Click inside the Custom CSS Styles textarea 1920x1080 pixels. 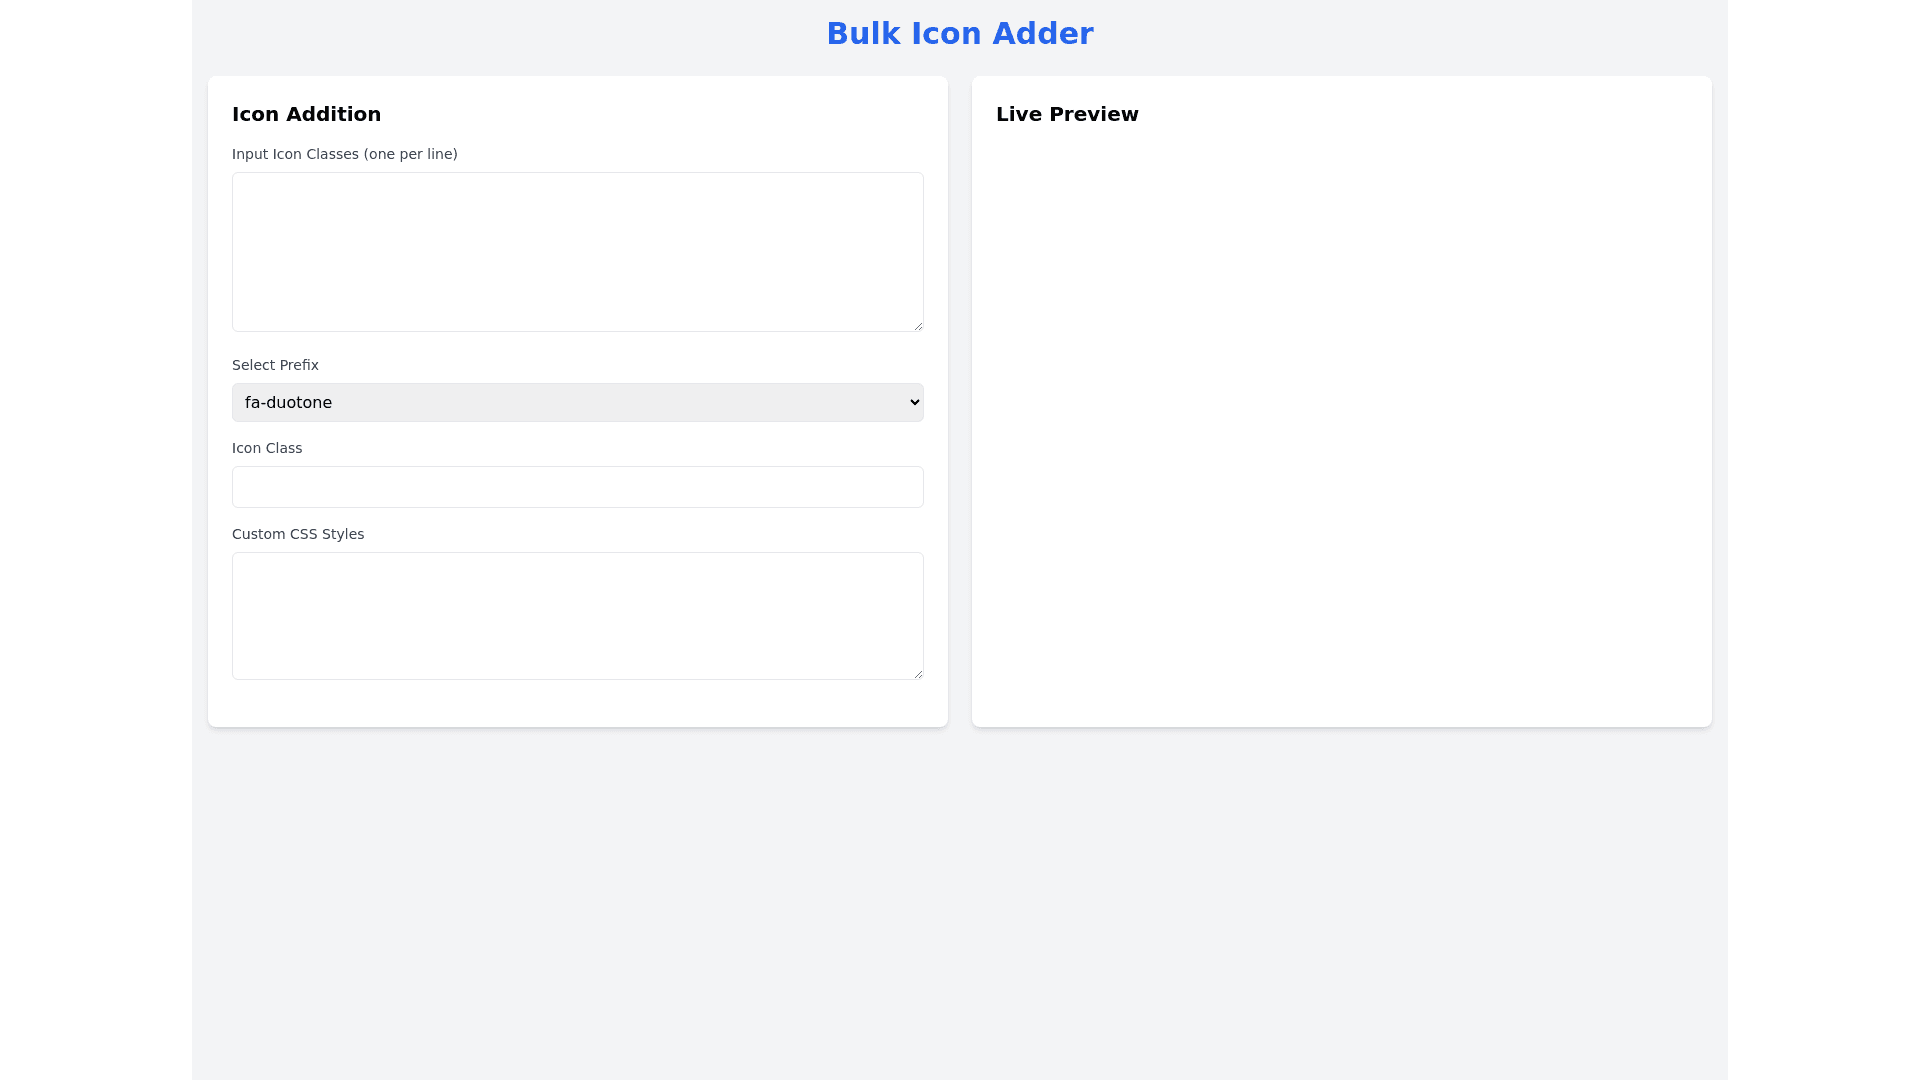coord(577,615)
